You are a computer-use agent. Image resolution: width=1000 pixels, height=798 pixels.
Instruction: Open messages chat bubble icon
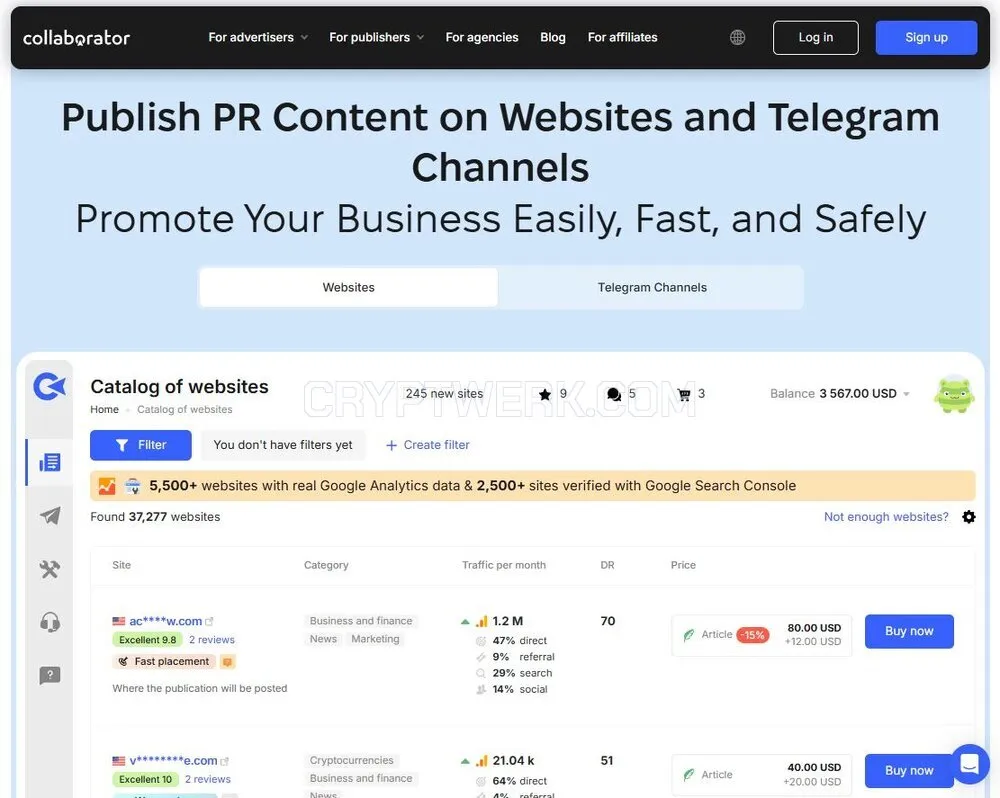(x=614, y=394)
